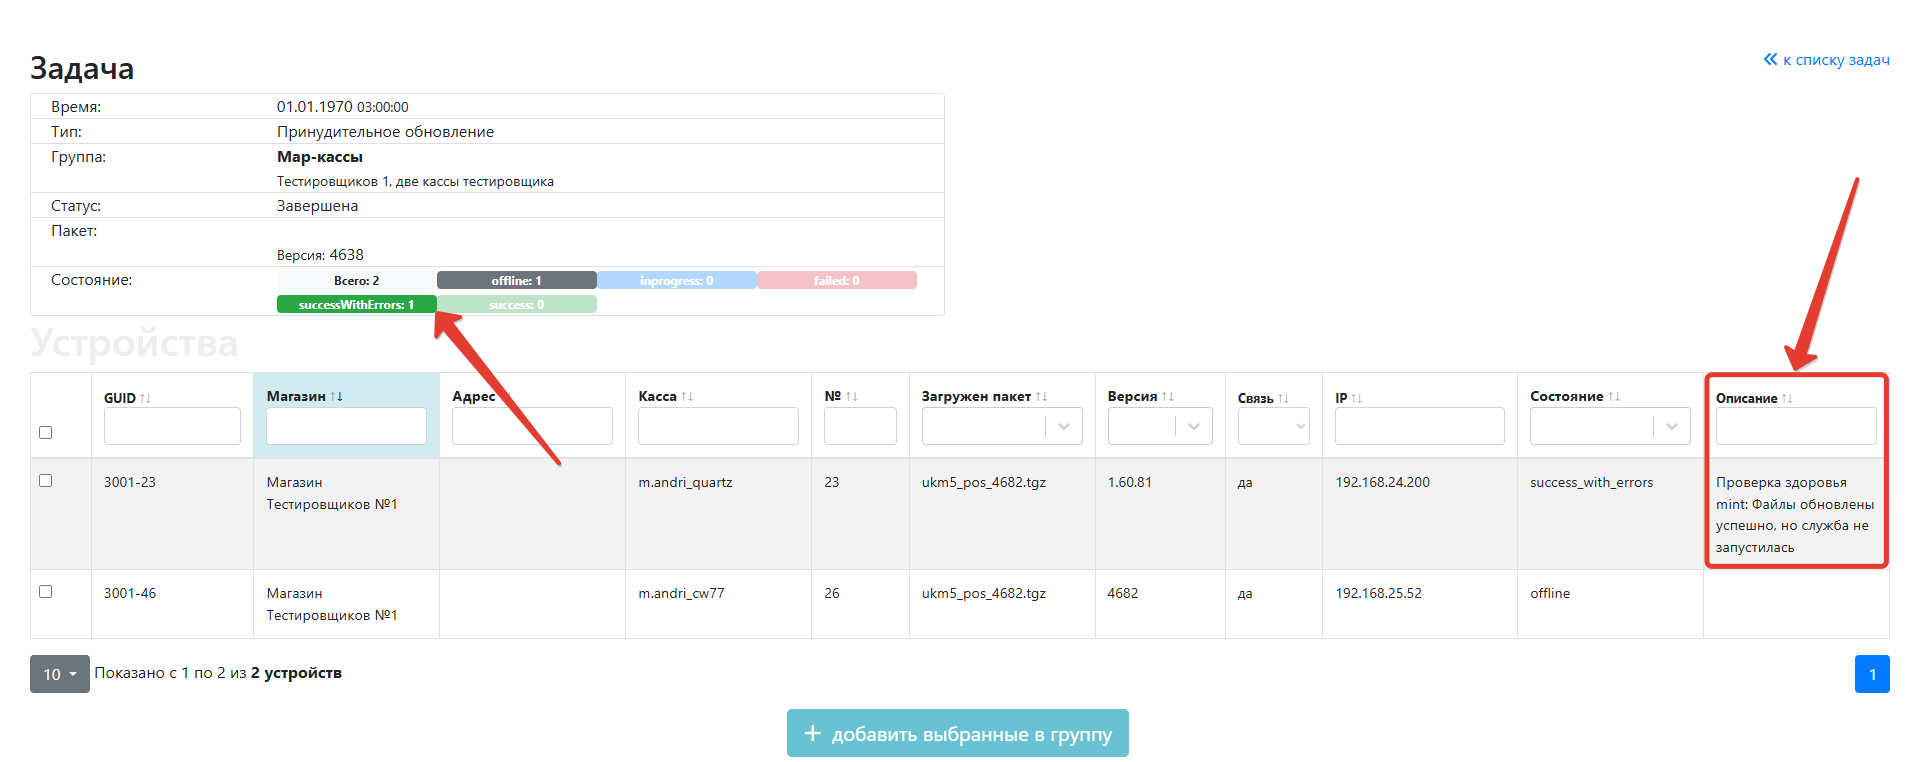
Task: Select the offline: 1 status badge
Action: (516, 281)
